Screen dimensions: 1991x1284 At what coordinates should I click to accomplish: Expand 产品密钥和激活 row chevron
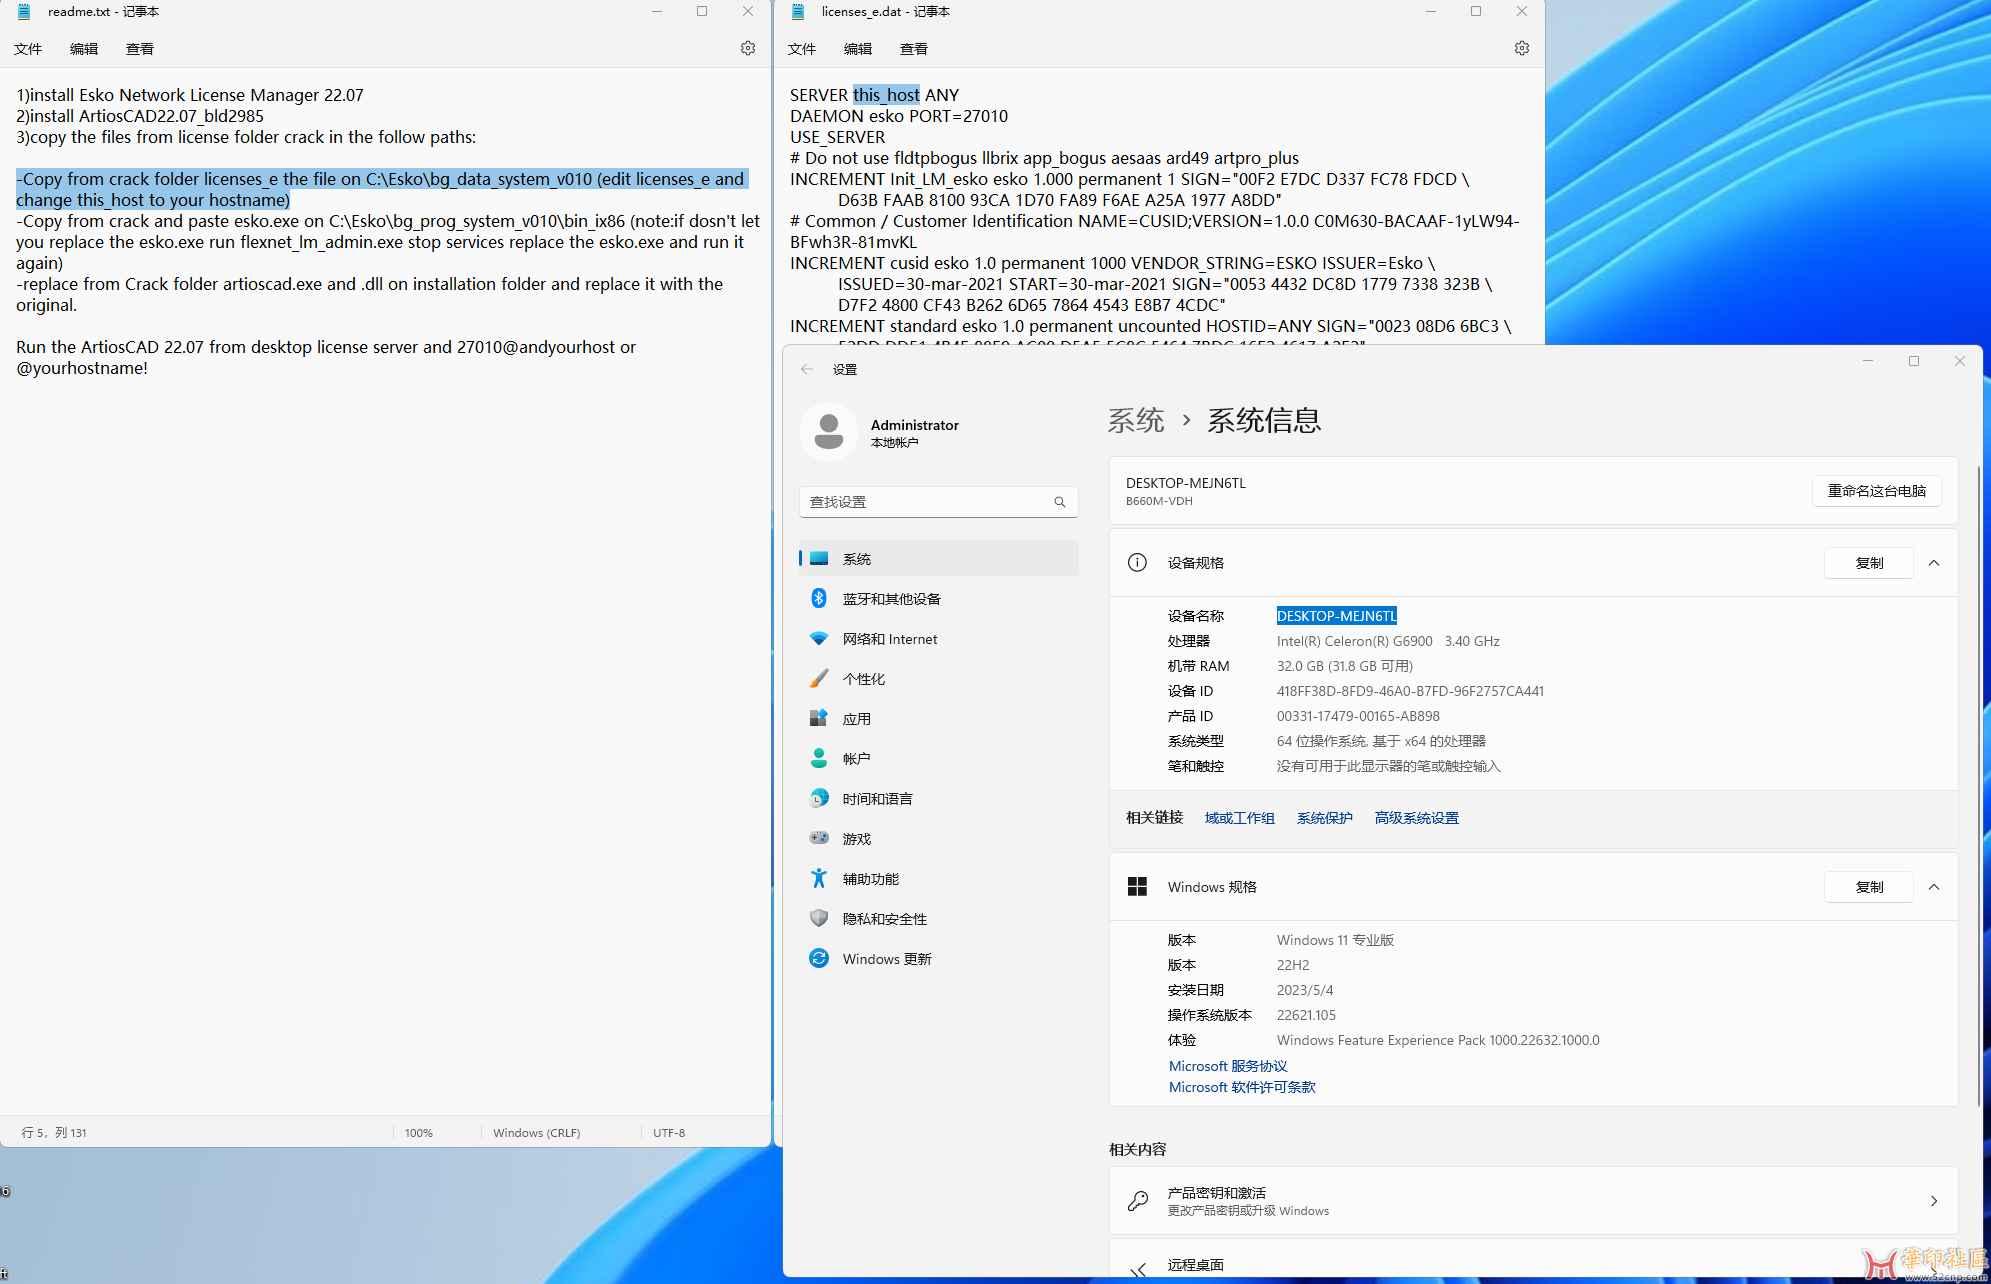1934,1200
